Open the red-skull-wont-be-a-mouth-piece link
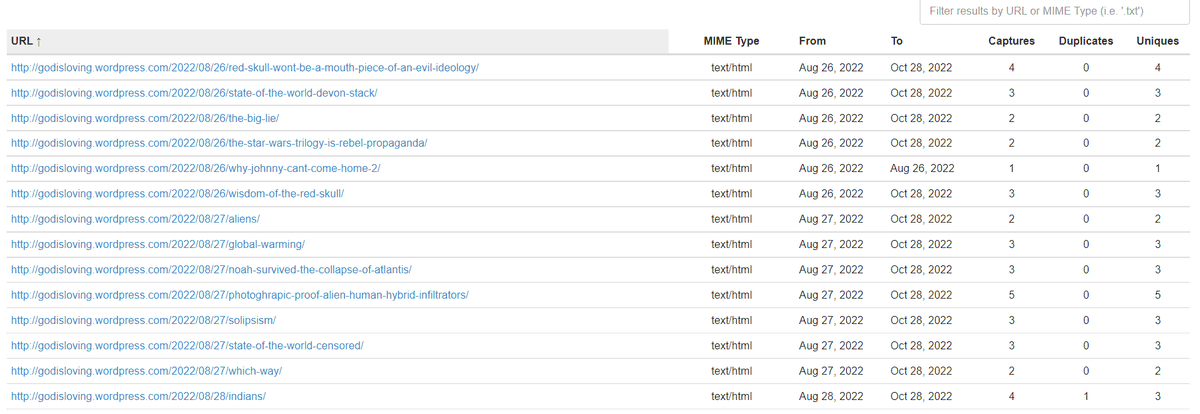 tap(245, 68)
